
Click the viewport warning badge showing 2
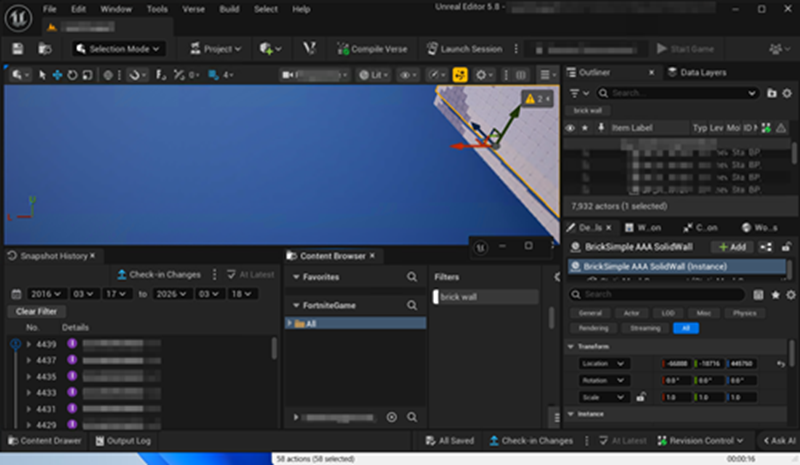(537, 99)
